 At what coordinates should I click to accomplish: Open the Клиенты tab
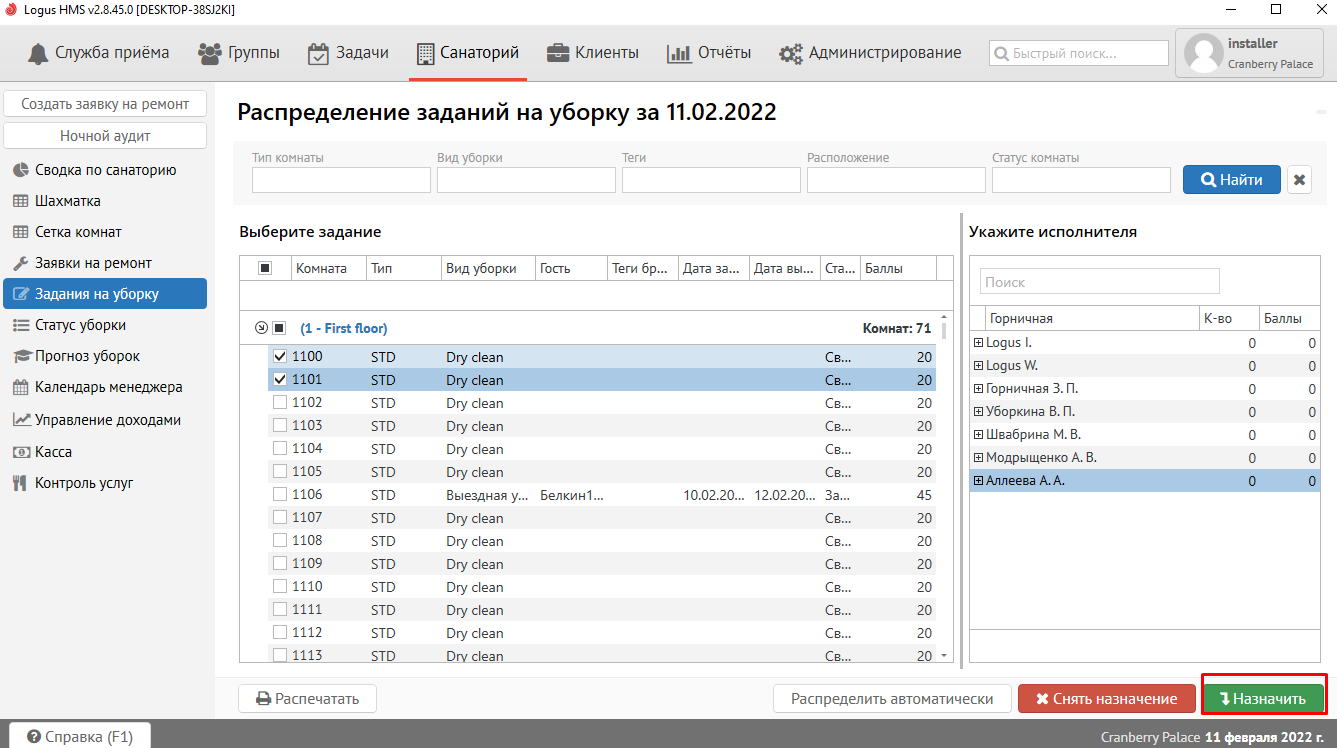point(593,53)
